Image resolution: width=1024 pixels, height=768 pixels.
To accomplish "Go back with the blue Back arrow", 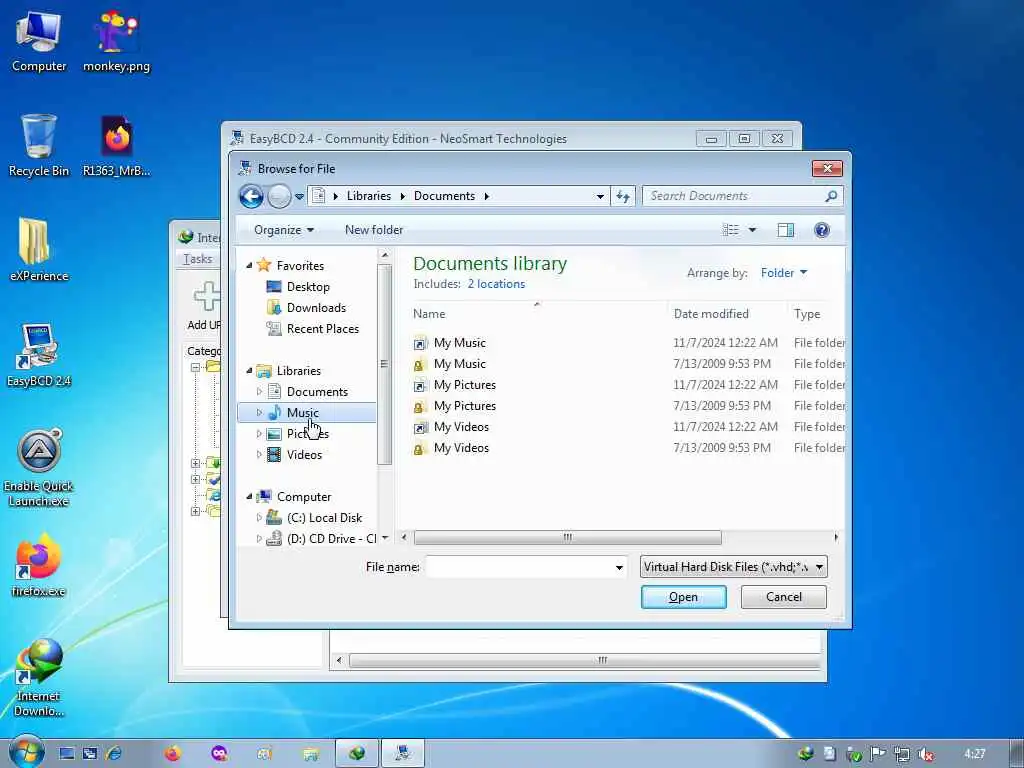I will tap(251, 196).
